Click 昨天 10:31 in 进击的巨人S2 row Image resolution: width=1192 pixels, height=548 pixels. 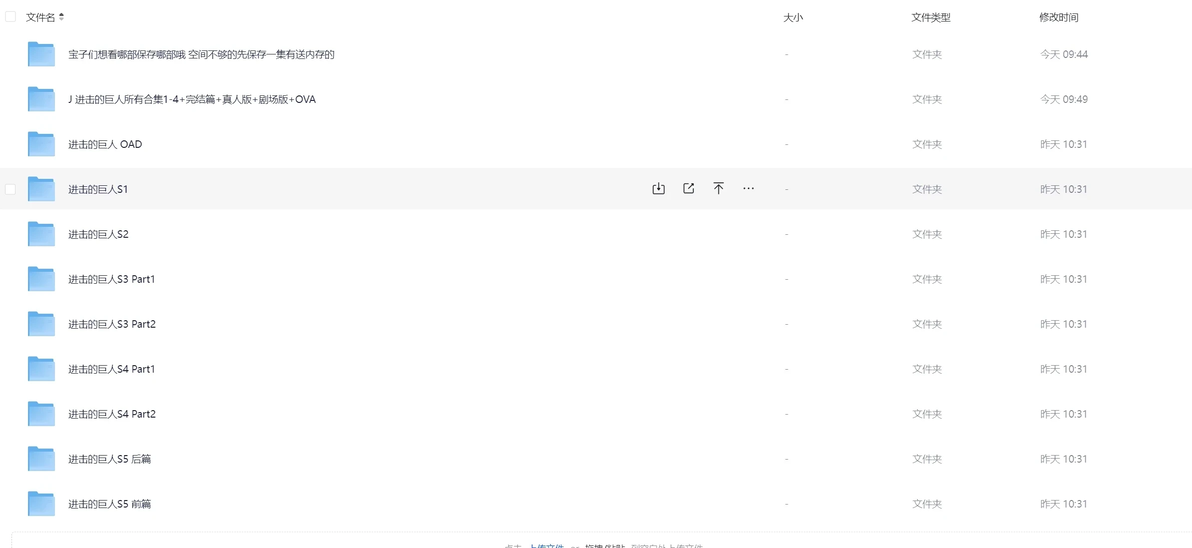click(1064, 234)
